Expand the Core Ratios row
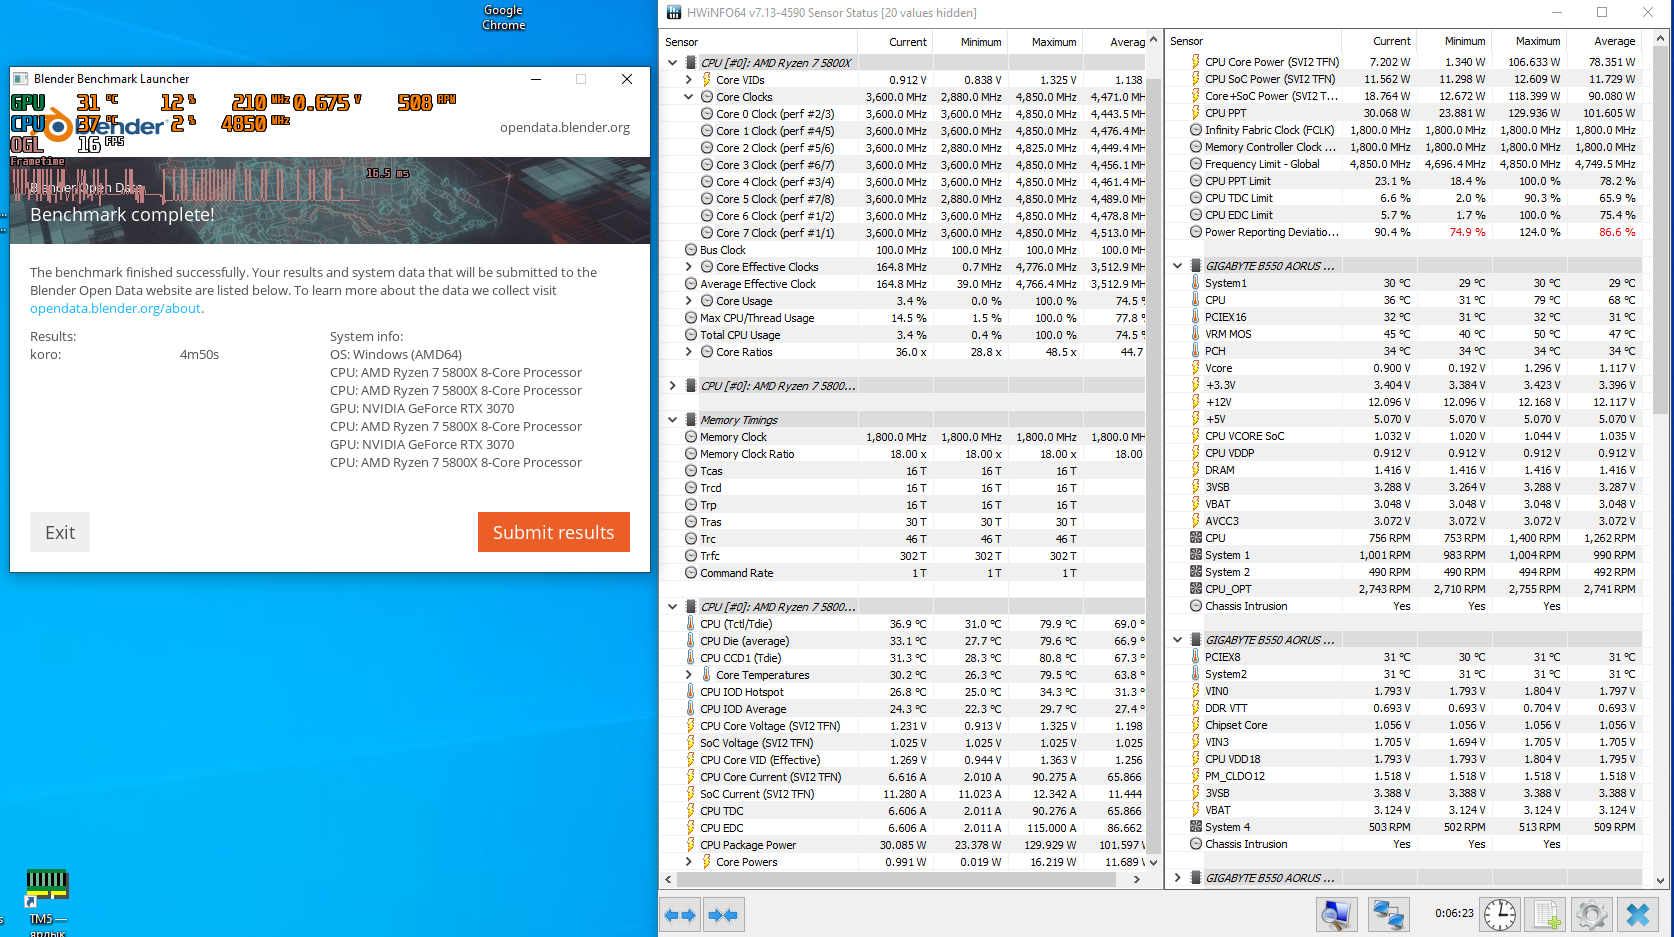This screenshot has height=937, width=1674. point(689,352)
